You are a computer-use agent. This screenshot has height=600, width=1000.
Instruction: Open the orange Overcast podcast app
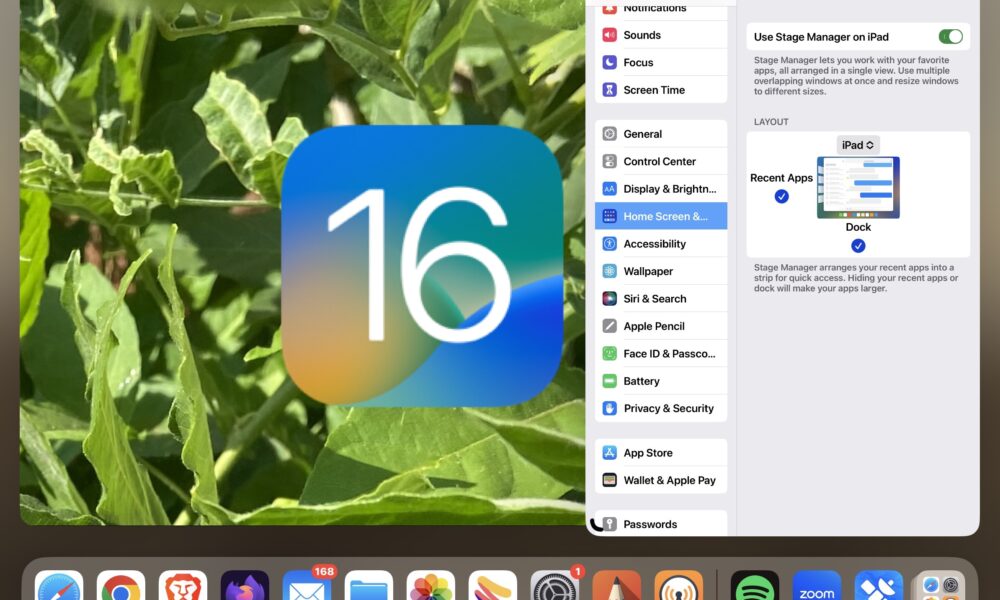coord(679,587)
